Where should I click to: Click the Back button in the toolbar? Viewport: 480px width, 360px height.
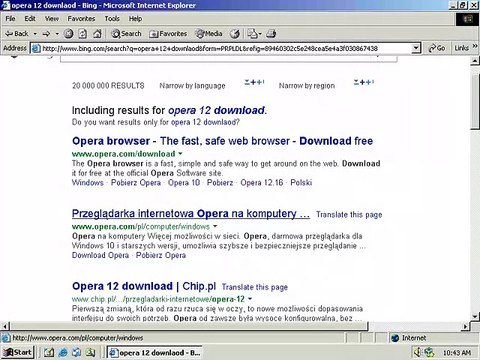pos(17,34)
